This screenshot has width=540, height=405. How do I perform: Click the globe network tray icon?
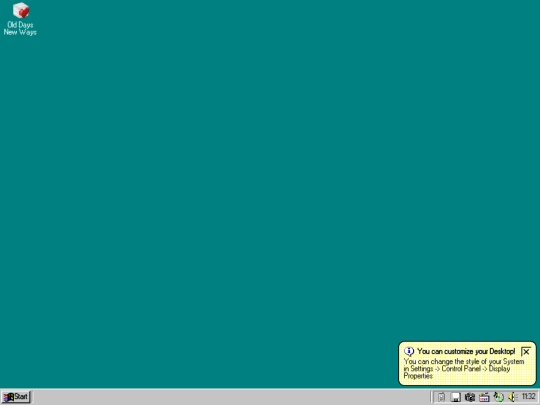pos(498,397)
